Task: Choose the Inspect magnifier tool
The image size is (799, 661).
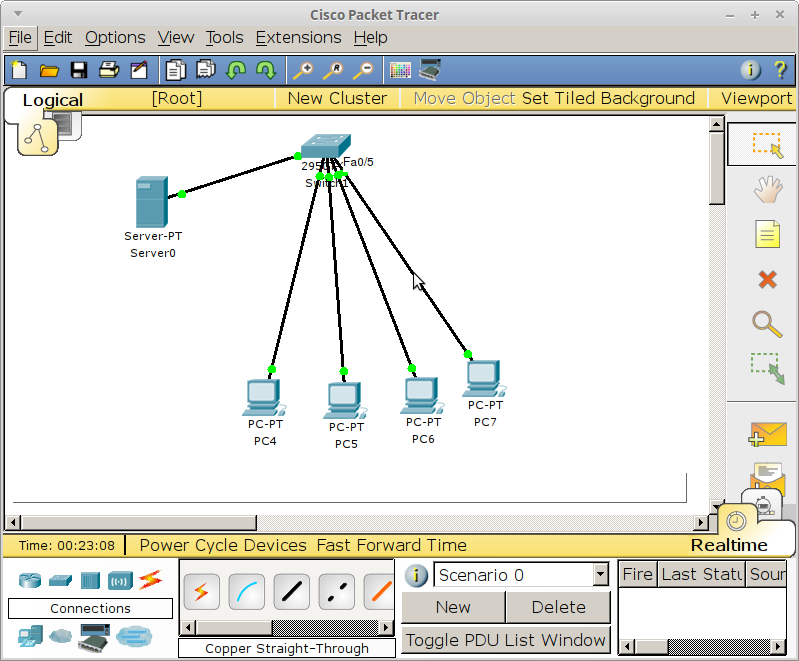Action: [767, 324]
